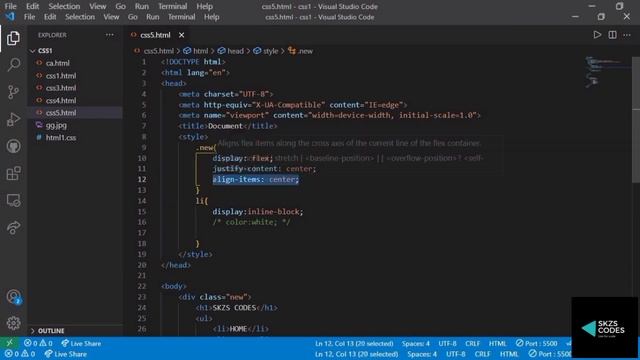Open Help menu in the VS Code logo row

211,17
